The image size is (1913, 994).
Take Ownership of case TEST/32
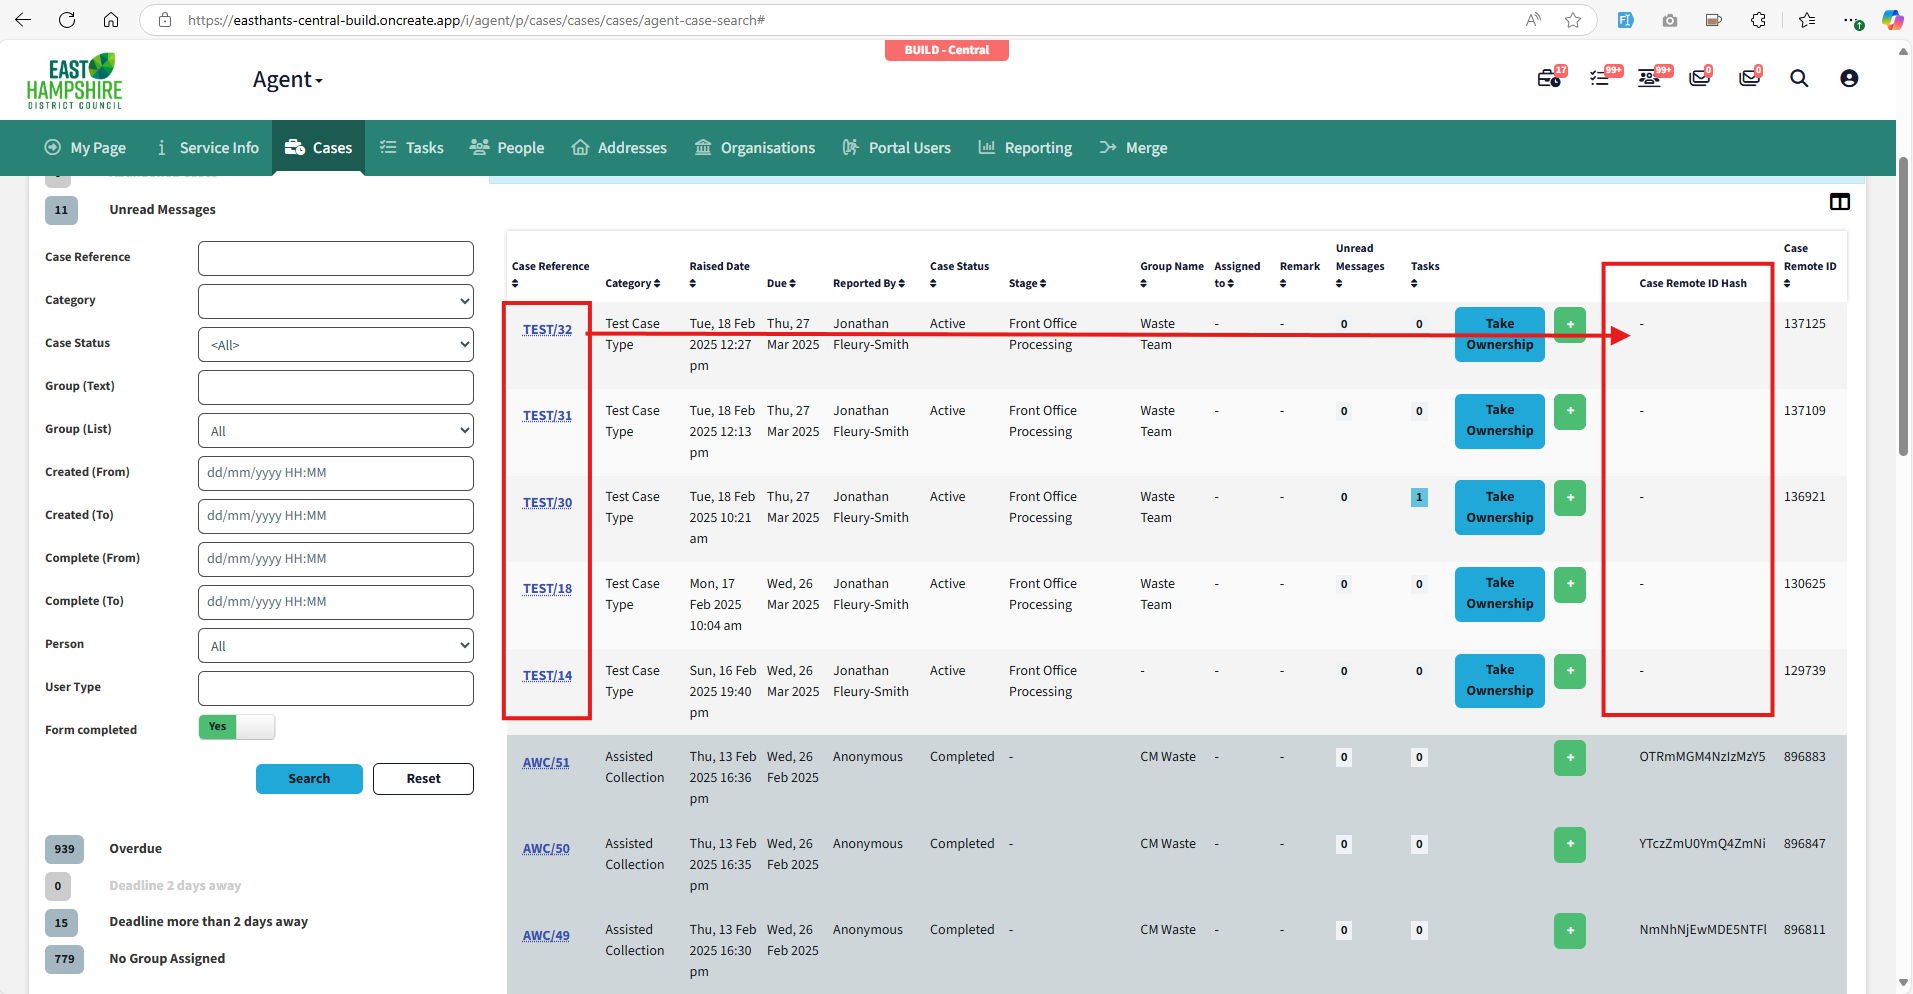pos(1499,334)
